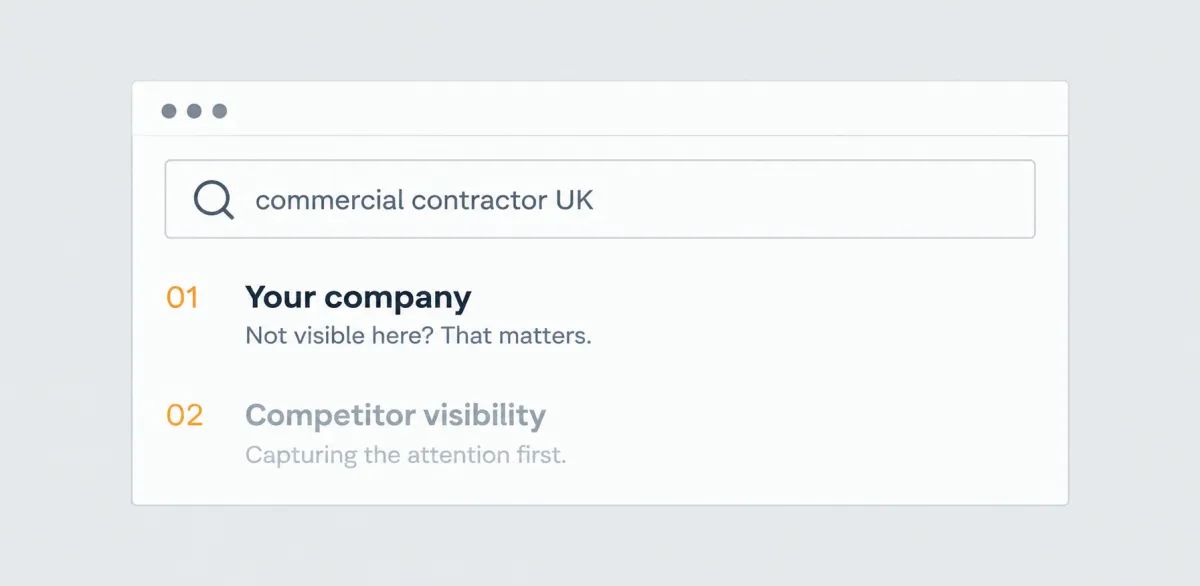Click the middle gray window dot

tap(194, 111)
